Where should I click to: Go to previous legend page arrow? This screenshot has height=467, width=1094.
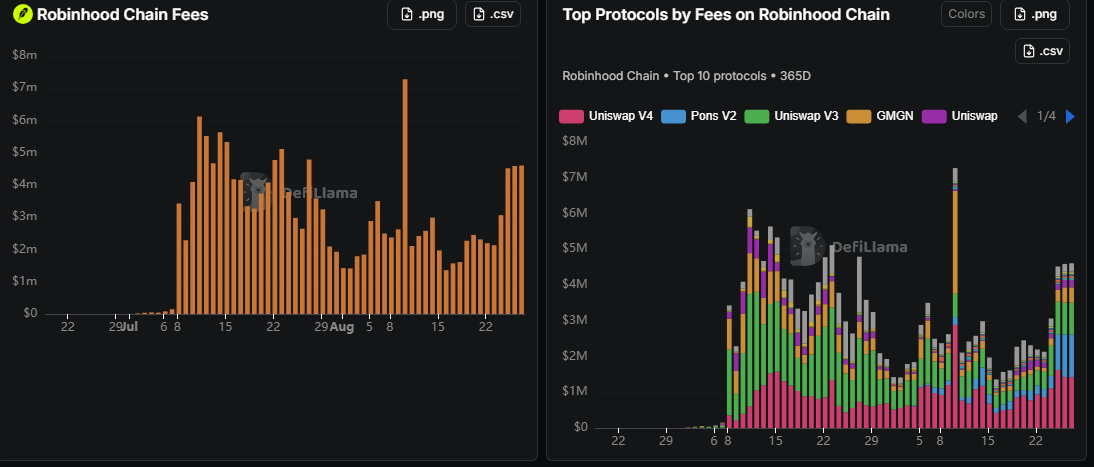point(1022,117)
